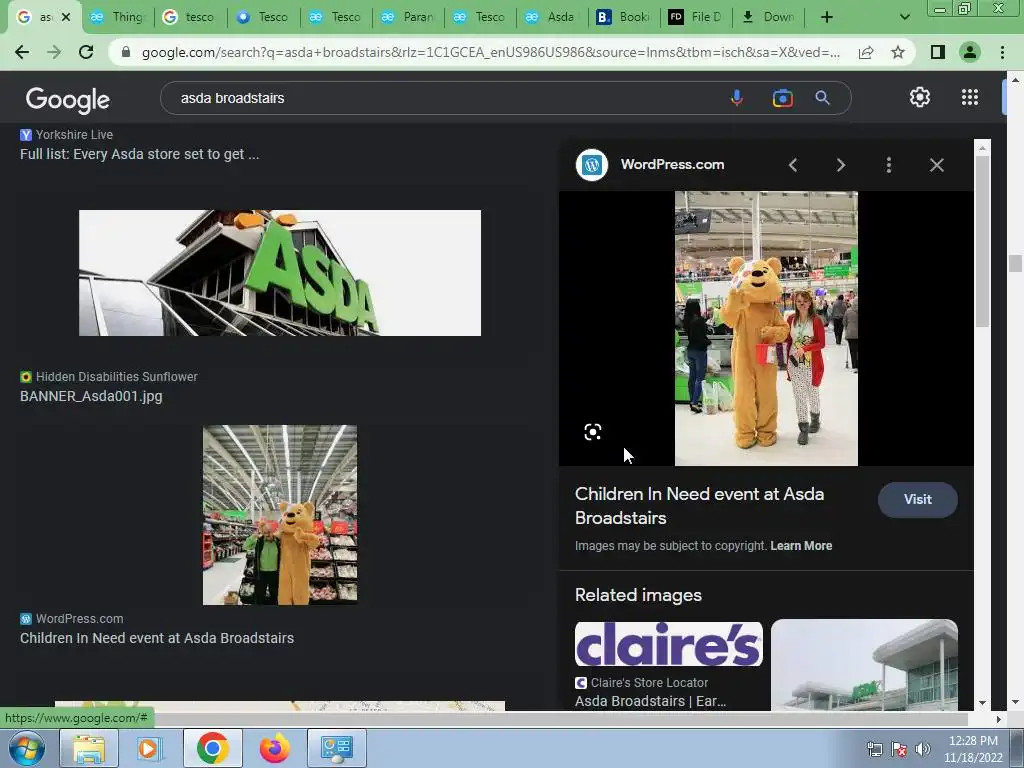
Task: Open the volume speaker tray icon
Action: coord(923,749)
